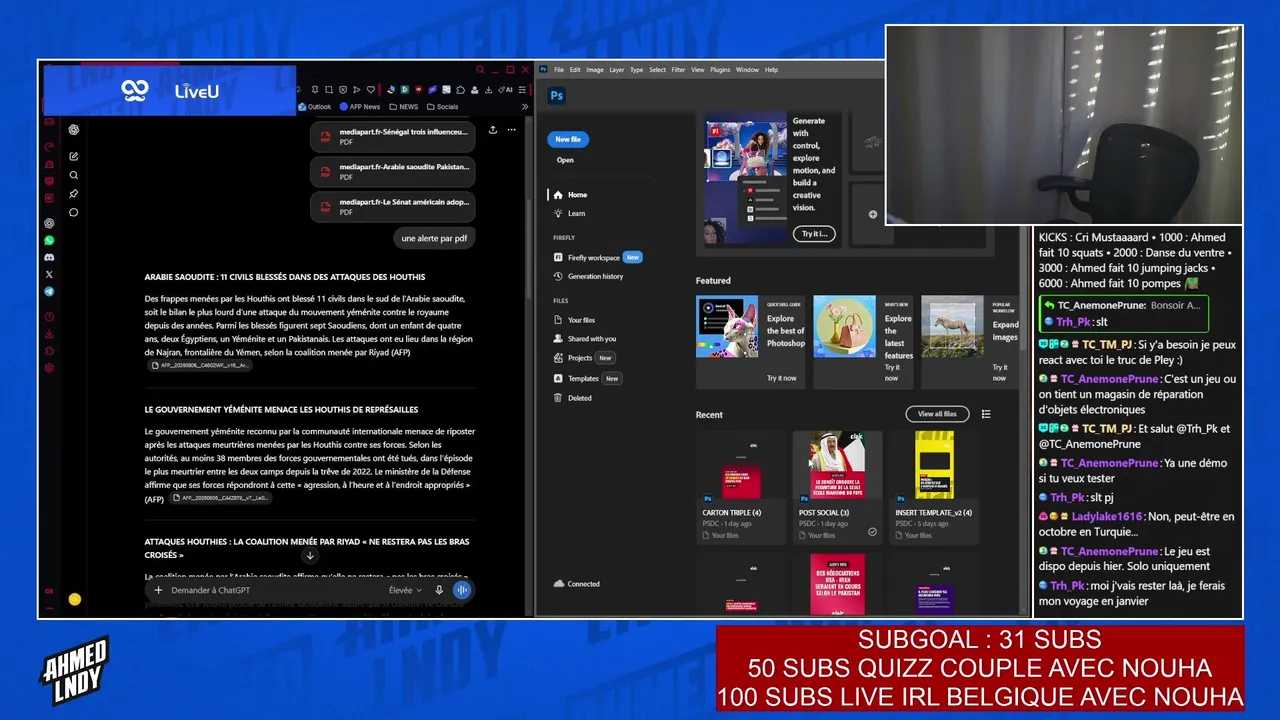
Task: Start ChatGPT voice mode with the blue button
Action: coord(461,590)
